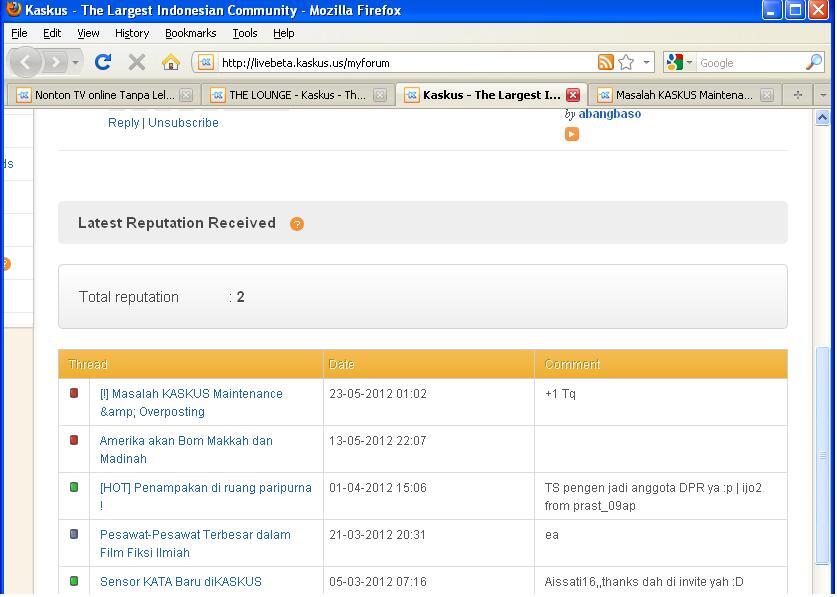Open a new tab with plus button
Image resolution: width=837 pixels, height=597 pixels.
[797, 95]
